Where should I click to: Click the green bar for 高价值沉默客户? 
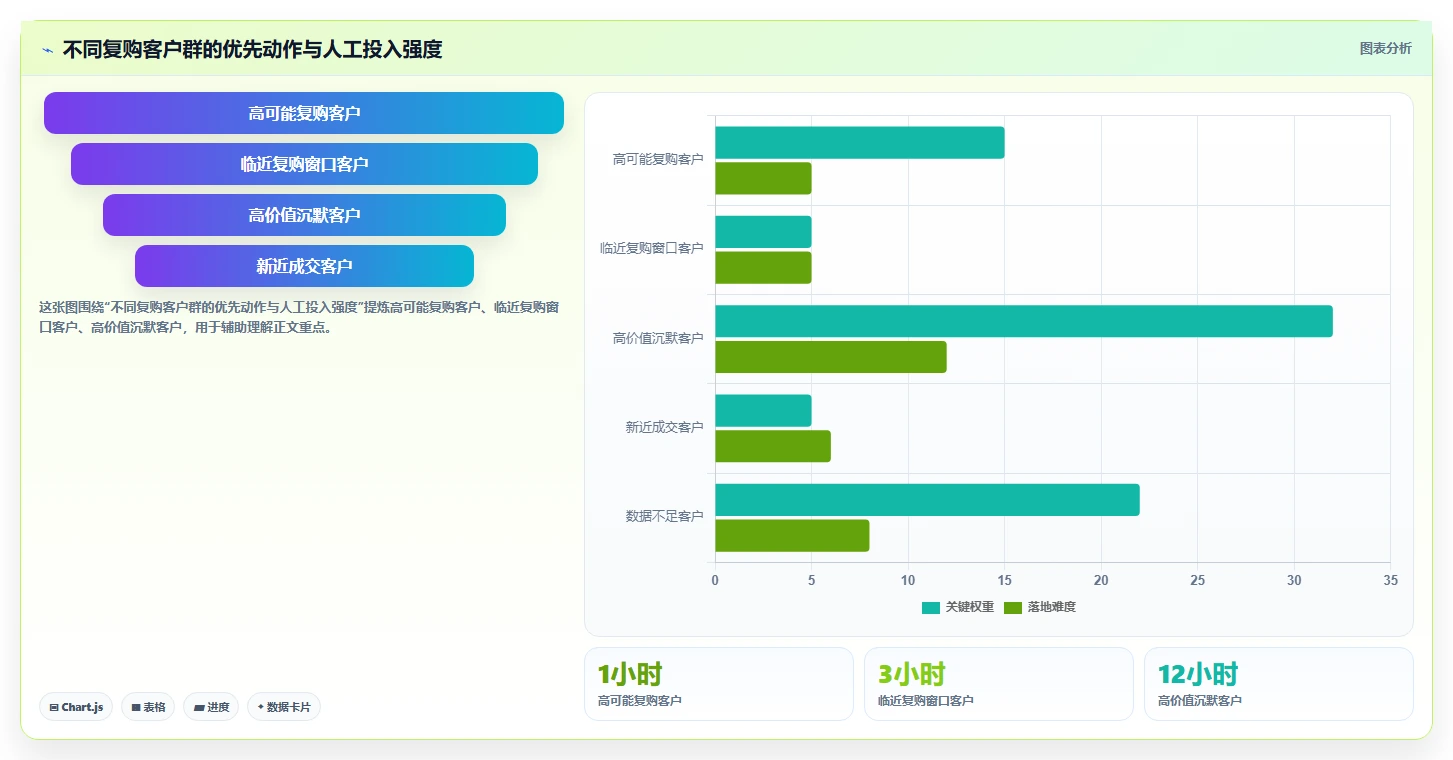coord(831,357)
